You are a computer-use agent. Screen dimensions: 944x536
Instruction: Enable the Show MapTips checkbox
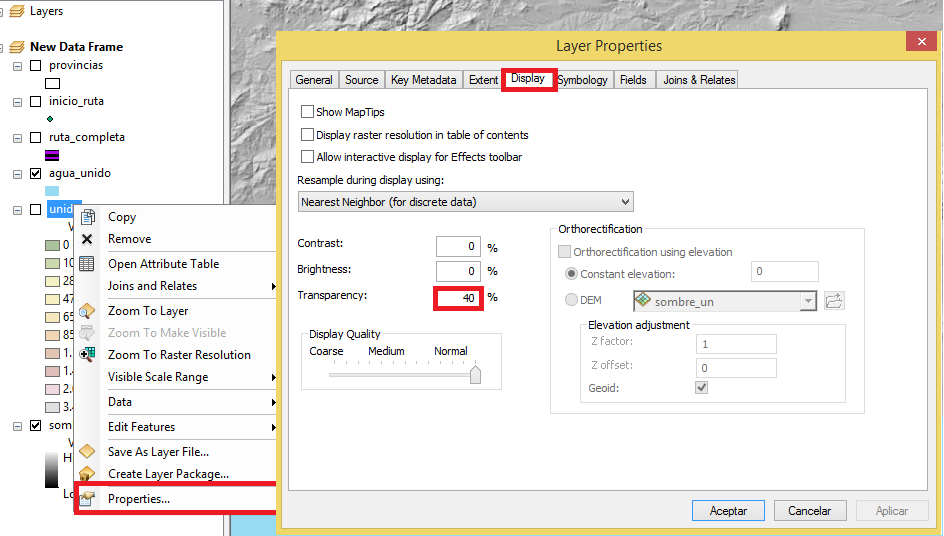click(307, 112)
